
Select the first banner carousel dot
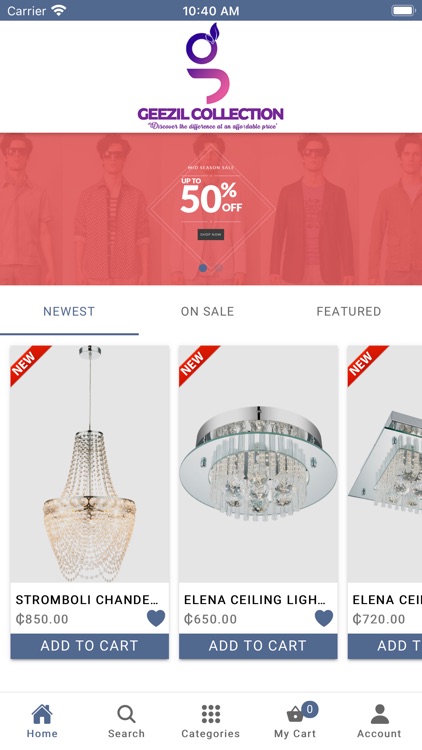(203, 268)
